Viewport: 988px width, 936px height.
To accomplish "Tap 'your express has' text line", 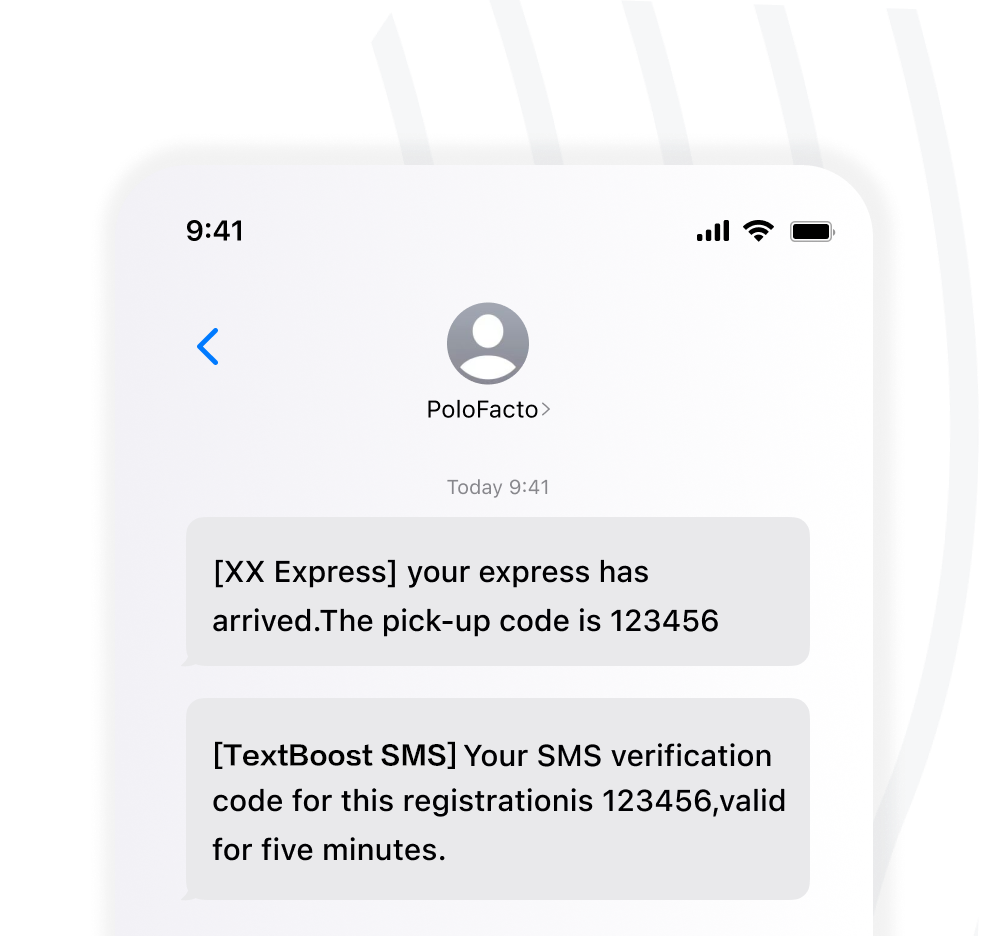I will tap(528, 572).
